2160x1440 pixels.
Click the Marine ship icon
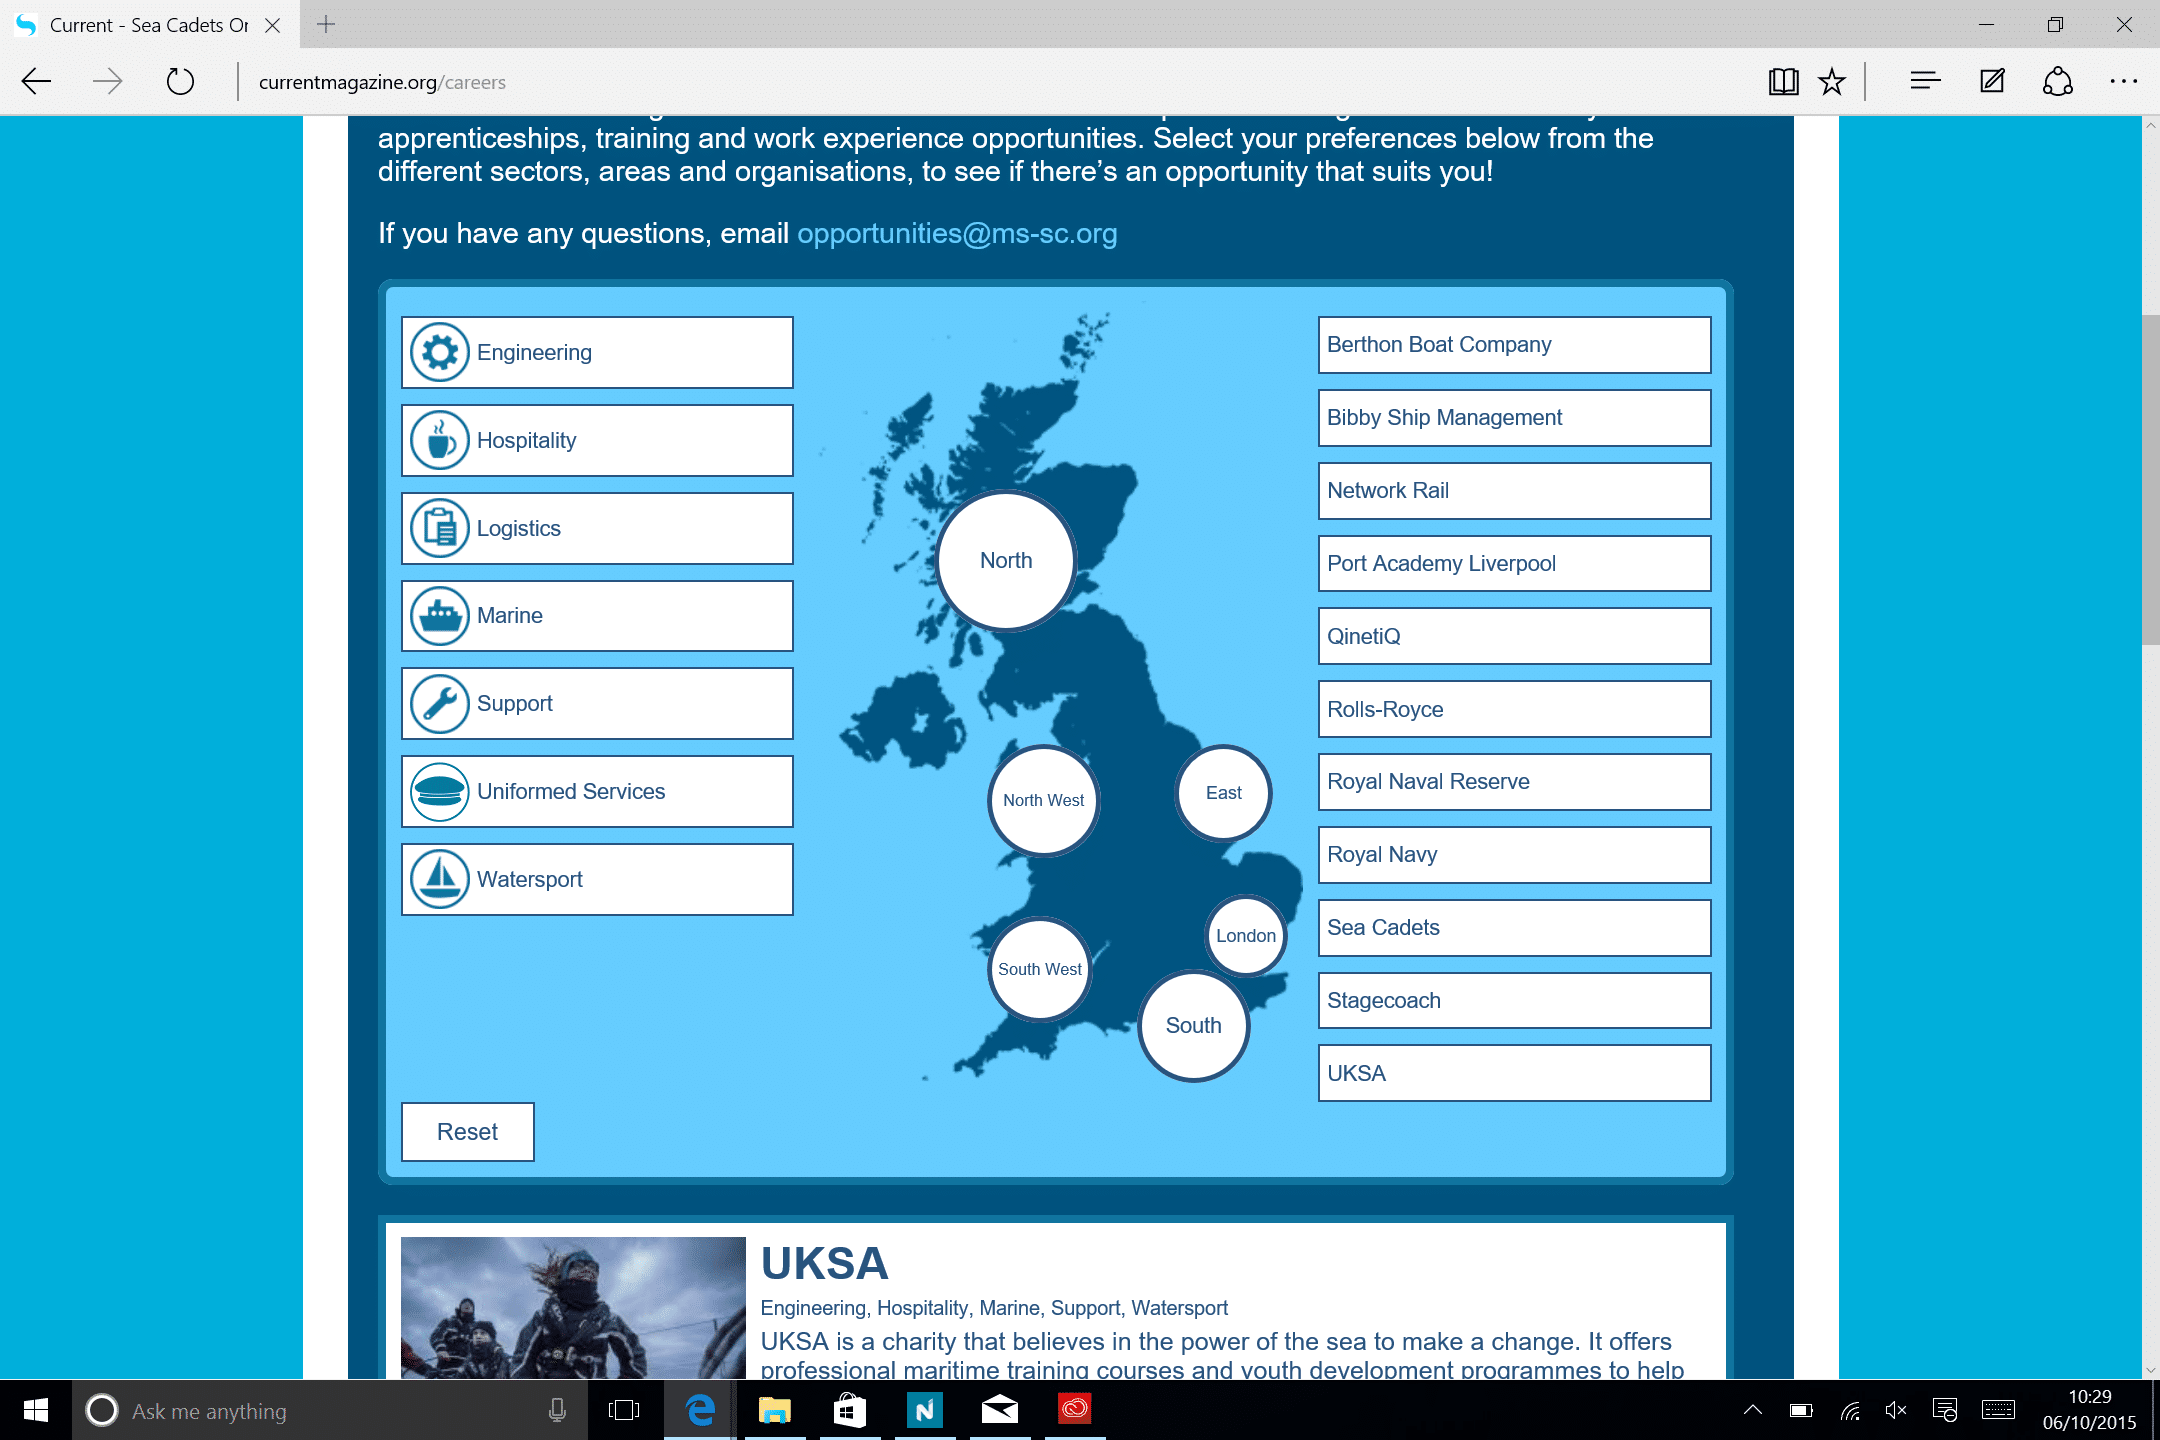coord(438,615)
